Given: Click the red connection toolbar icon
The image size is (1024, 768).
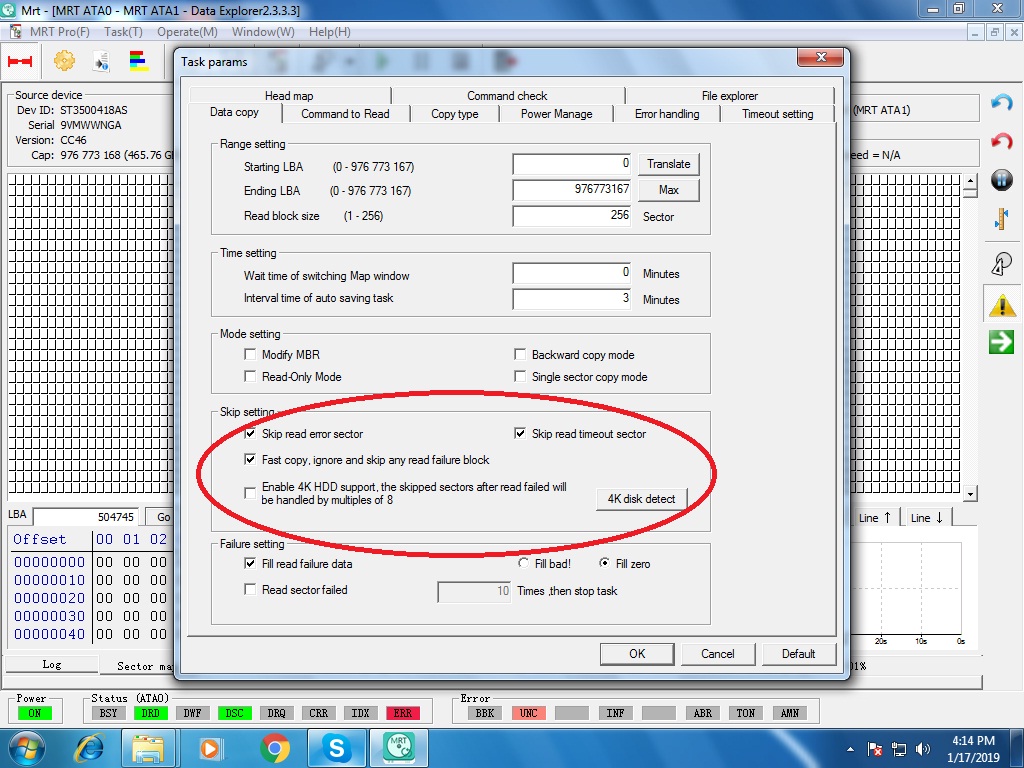Looking at the screenshot, I should coord(20,61).
